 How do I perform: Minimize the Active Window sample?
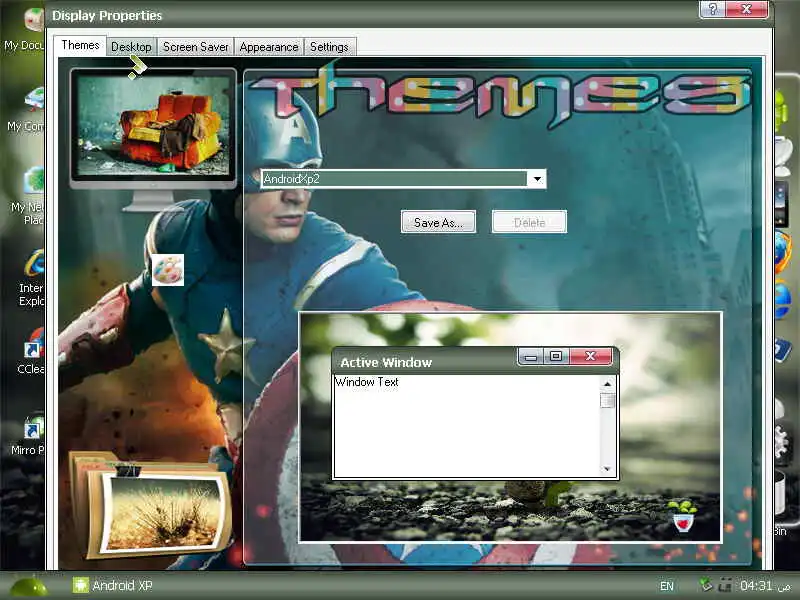coord(531,357)
